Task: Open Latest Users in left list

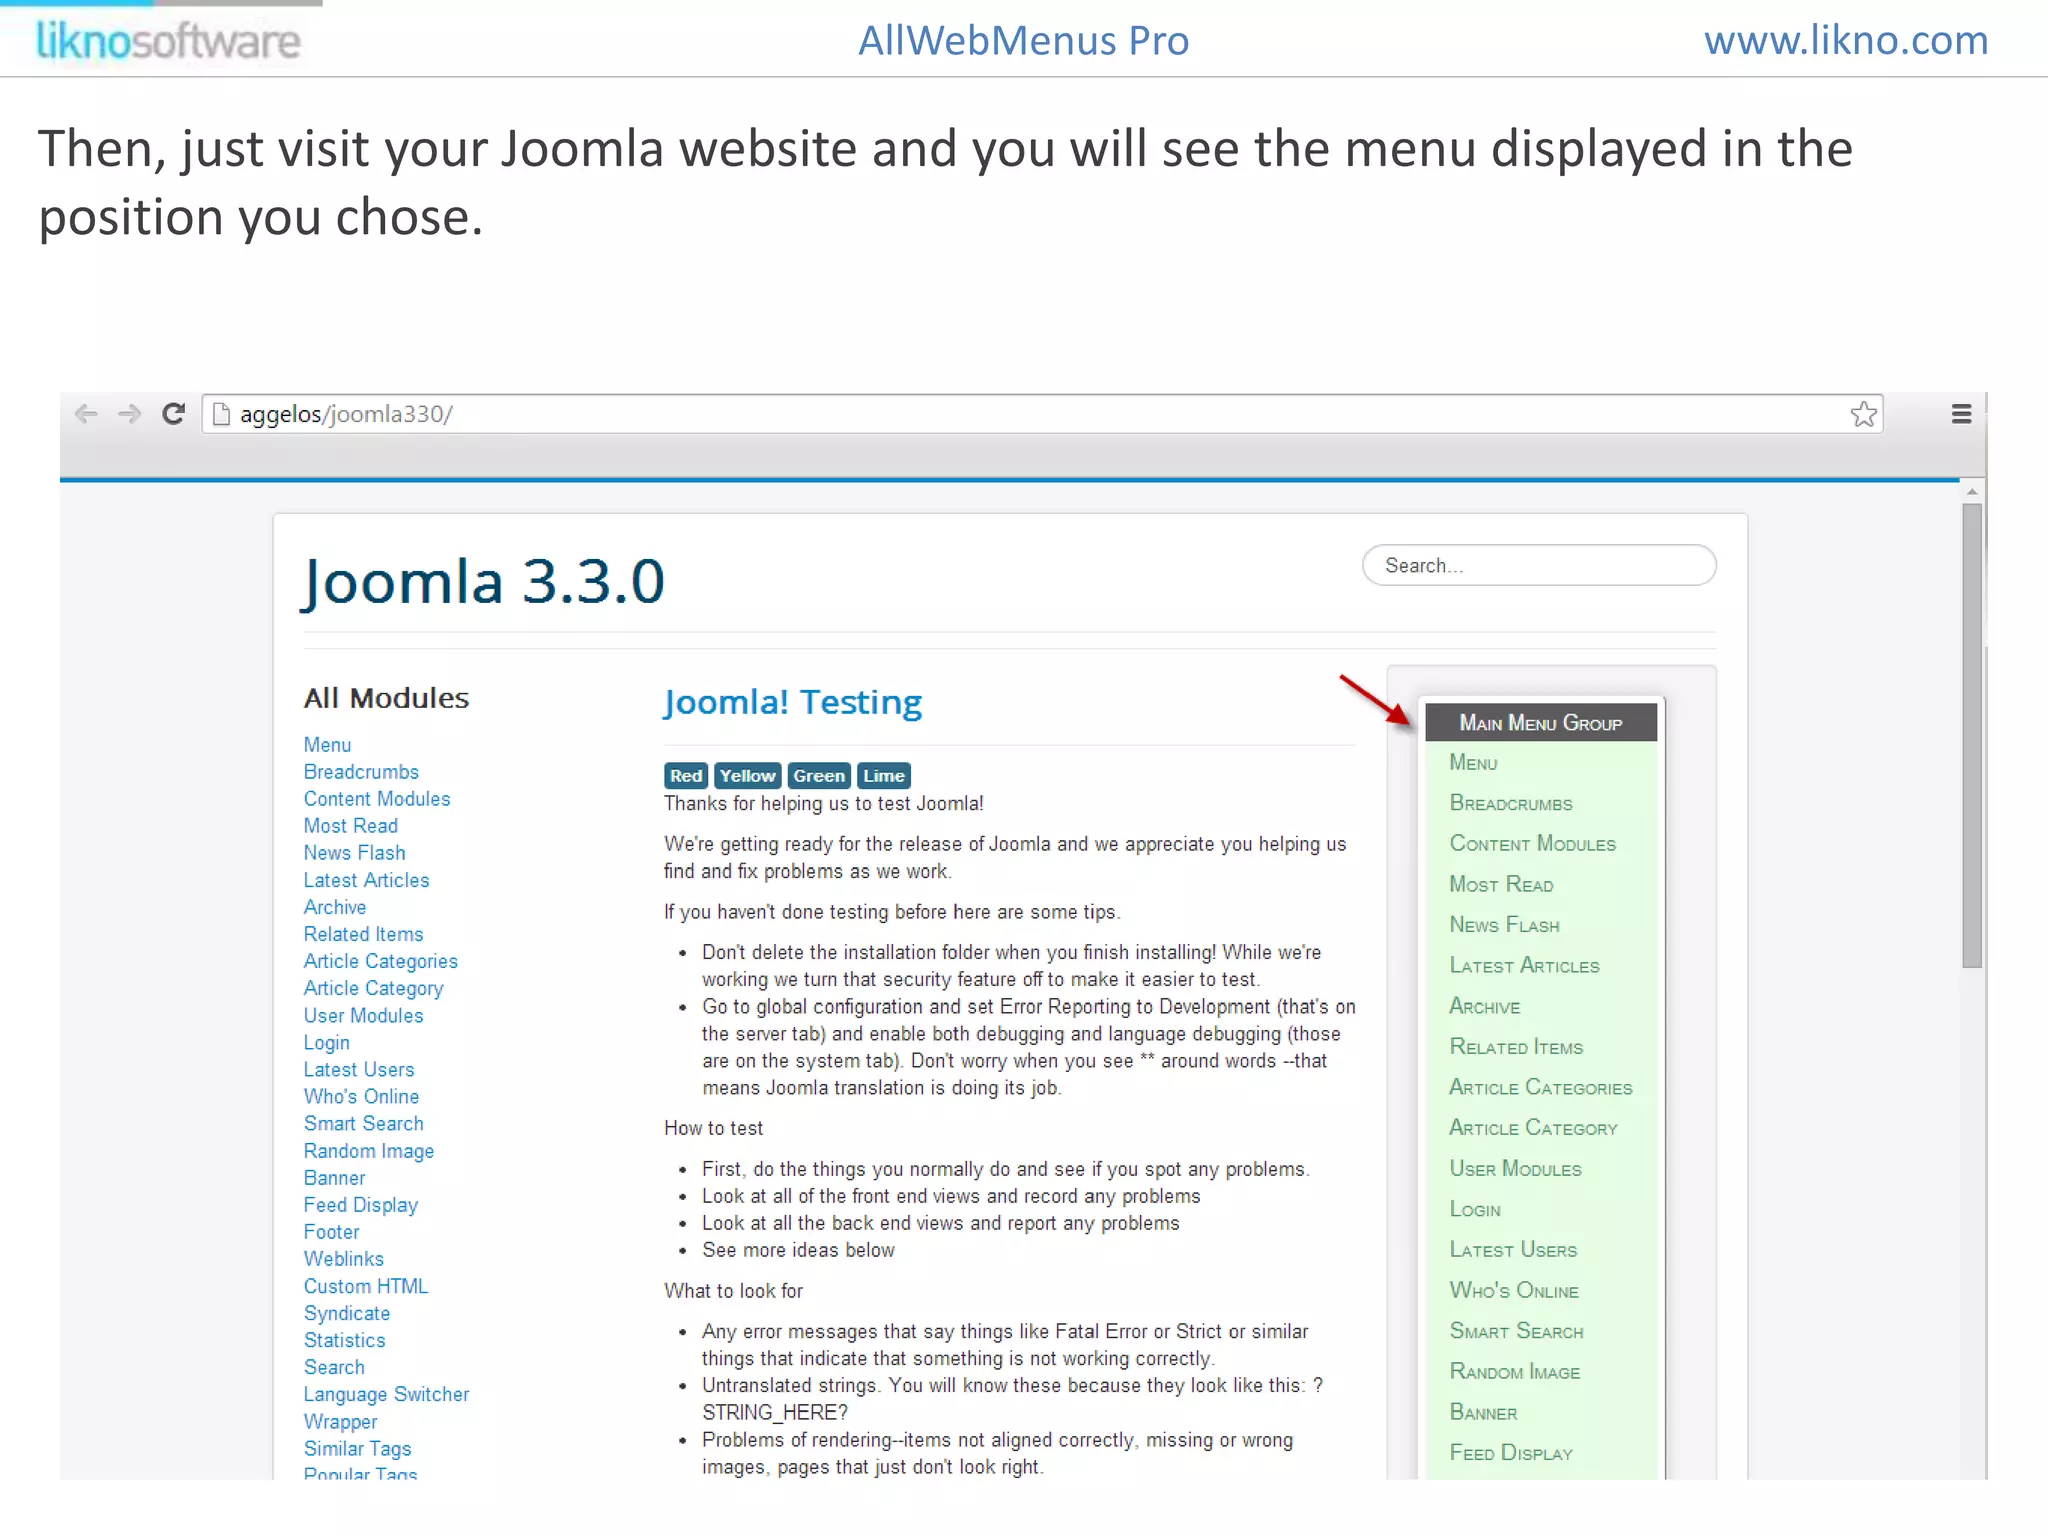Action: point(359,1070)
